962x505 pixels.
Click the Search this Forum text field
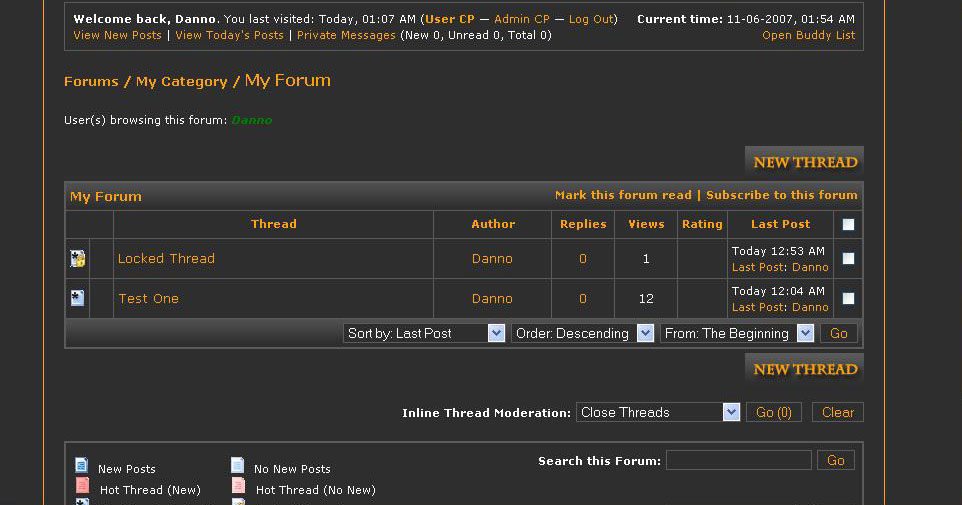click(738, 460)
